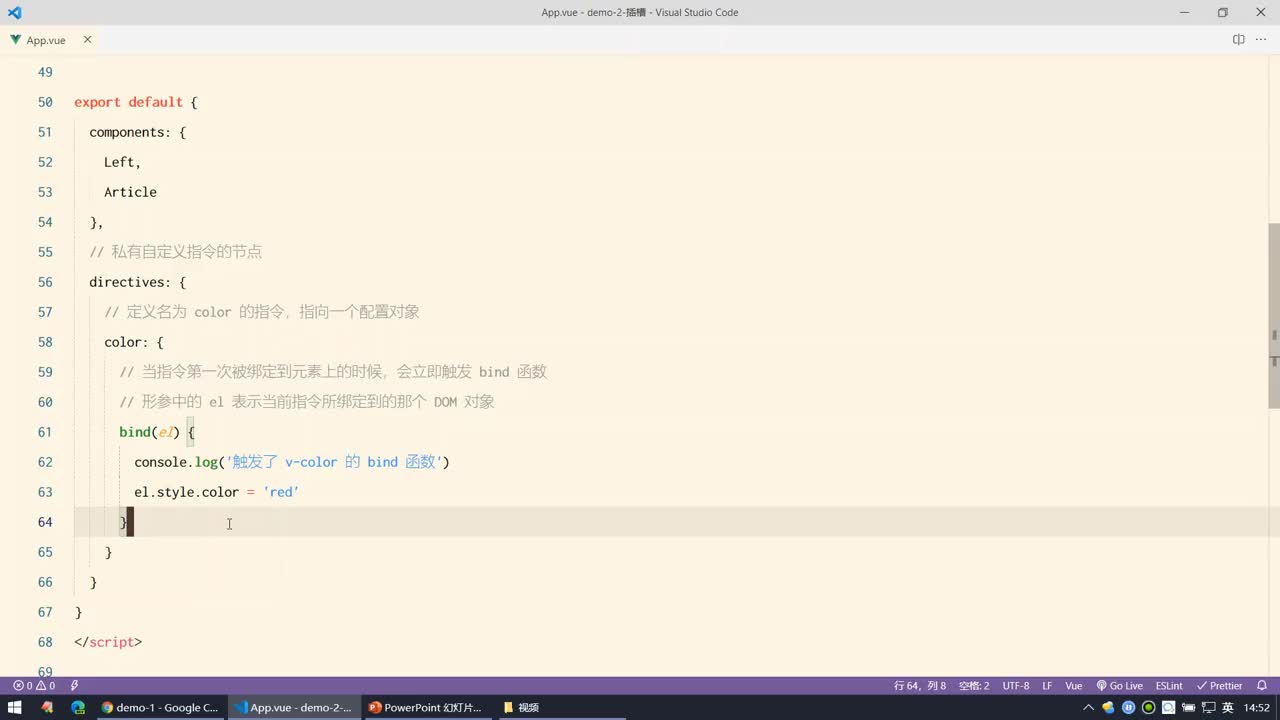Click the lightning bolt status bar icon

point(74,686)
